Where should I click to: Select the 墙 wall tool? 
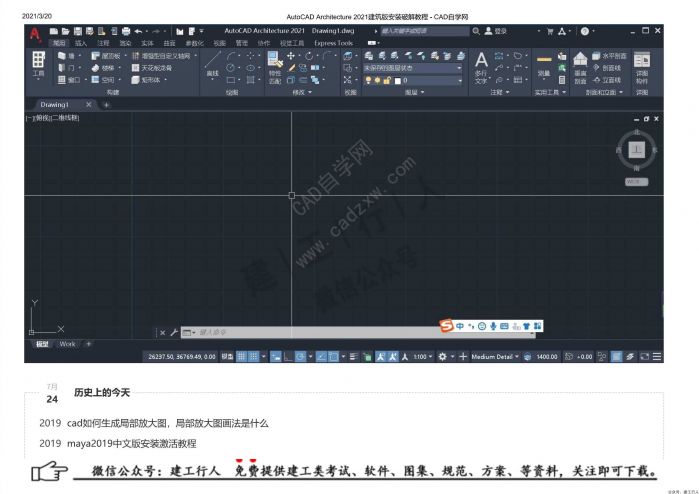[x=66, y=56]
